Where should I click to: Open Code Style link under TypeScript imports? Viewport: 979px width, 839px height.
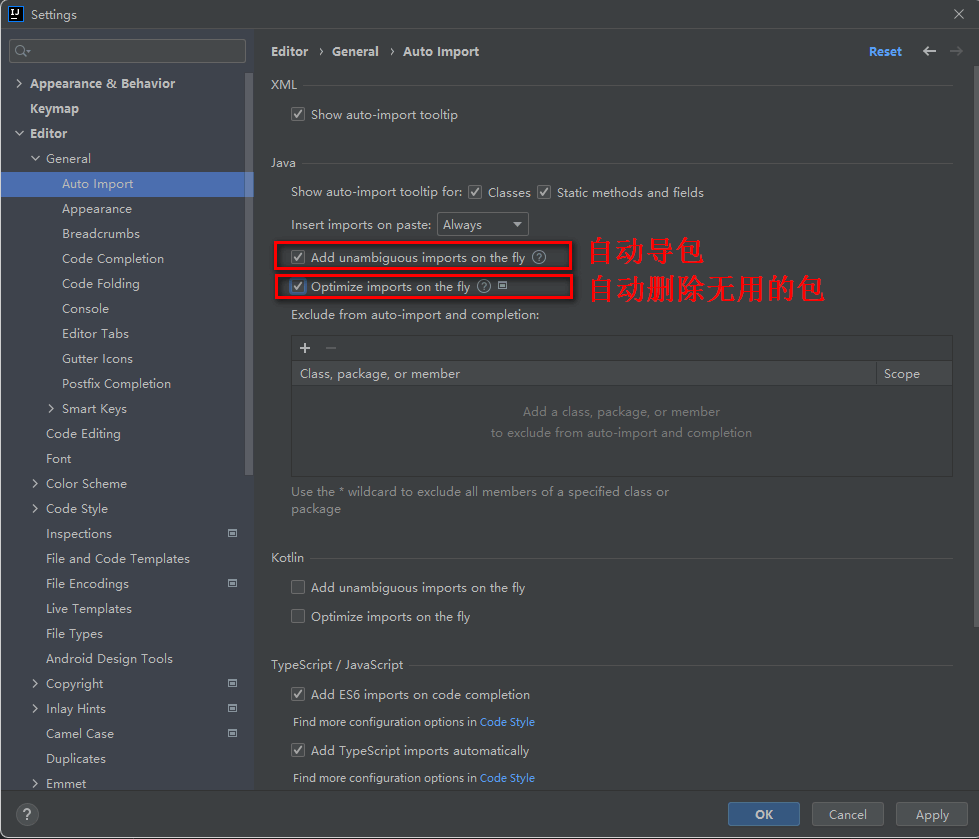pos(507,778)
